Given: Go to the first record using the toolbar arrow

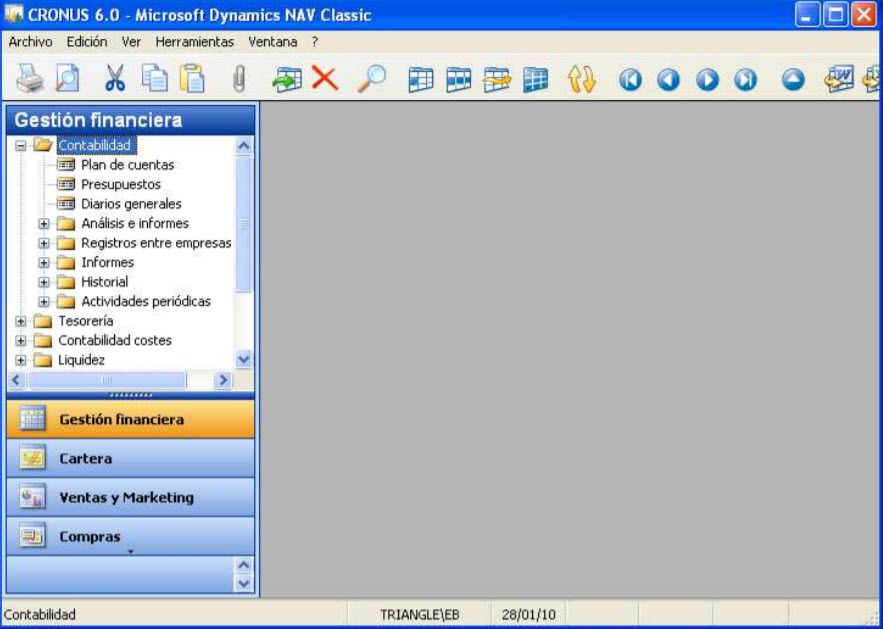Looking at the screenshot, I should [630, 80].
